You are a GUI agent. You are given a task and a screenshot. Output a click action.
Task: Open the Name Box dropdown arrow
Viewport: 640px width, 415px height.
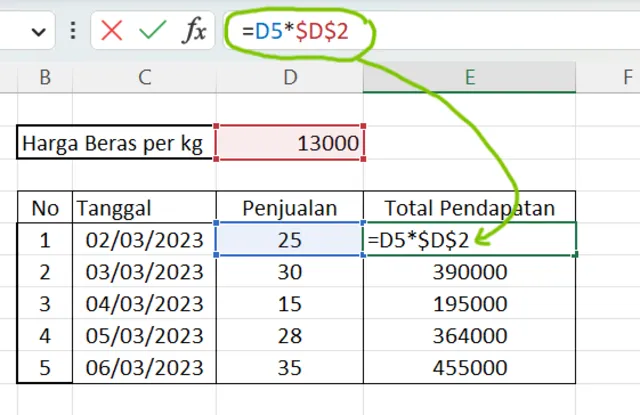point(39,31)
